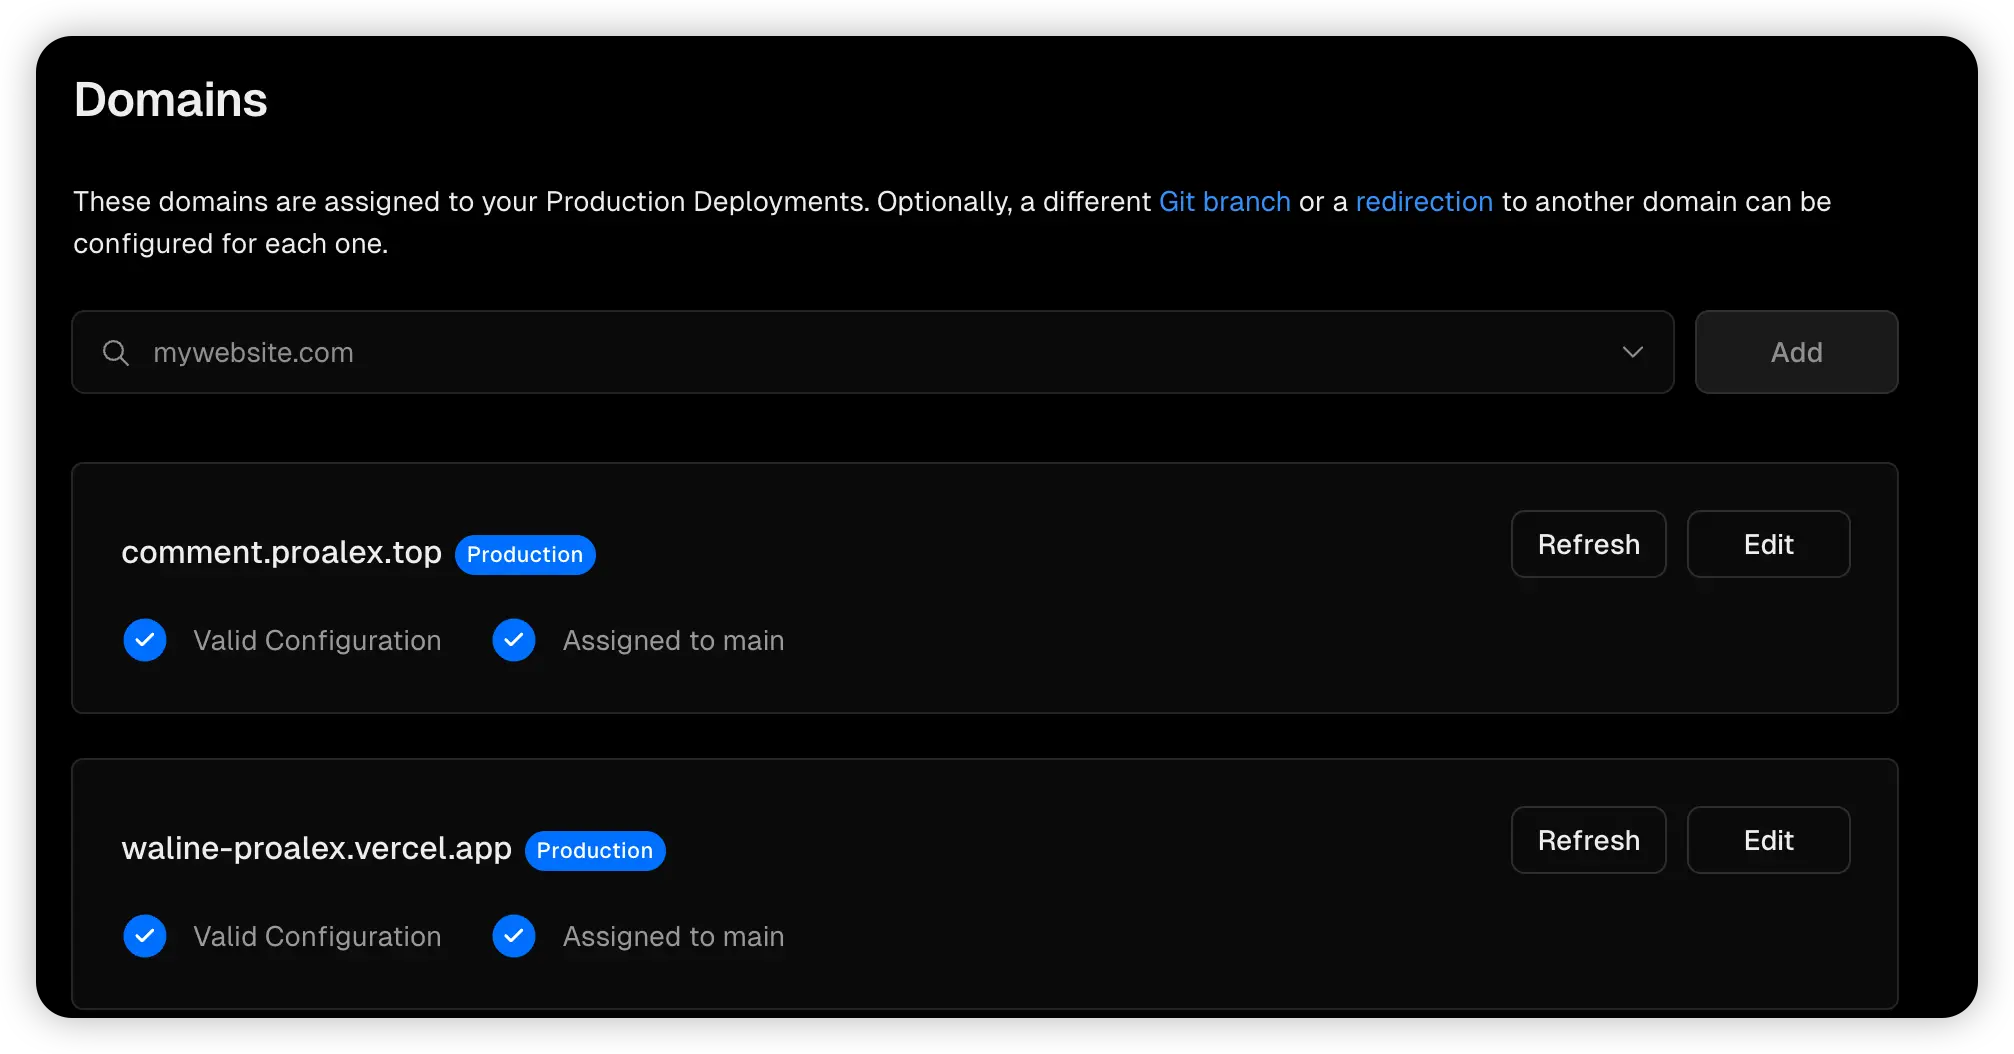2014x1054 pixels.
Task: Click Valid Configuration check icon for comment.proalex.top
Action: pyautogui.click(x=145, y=640)
